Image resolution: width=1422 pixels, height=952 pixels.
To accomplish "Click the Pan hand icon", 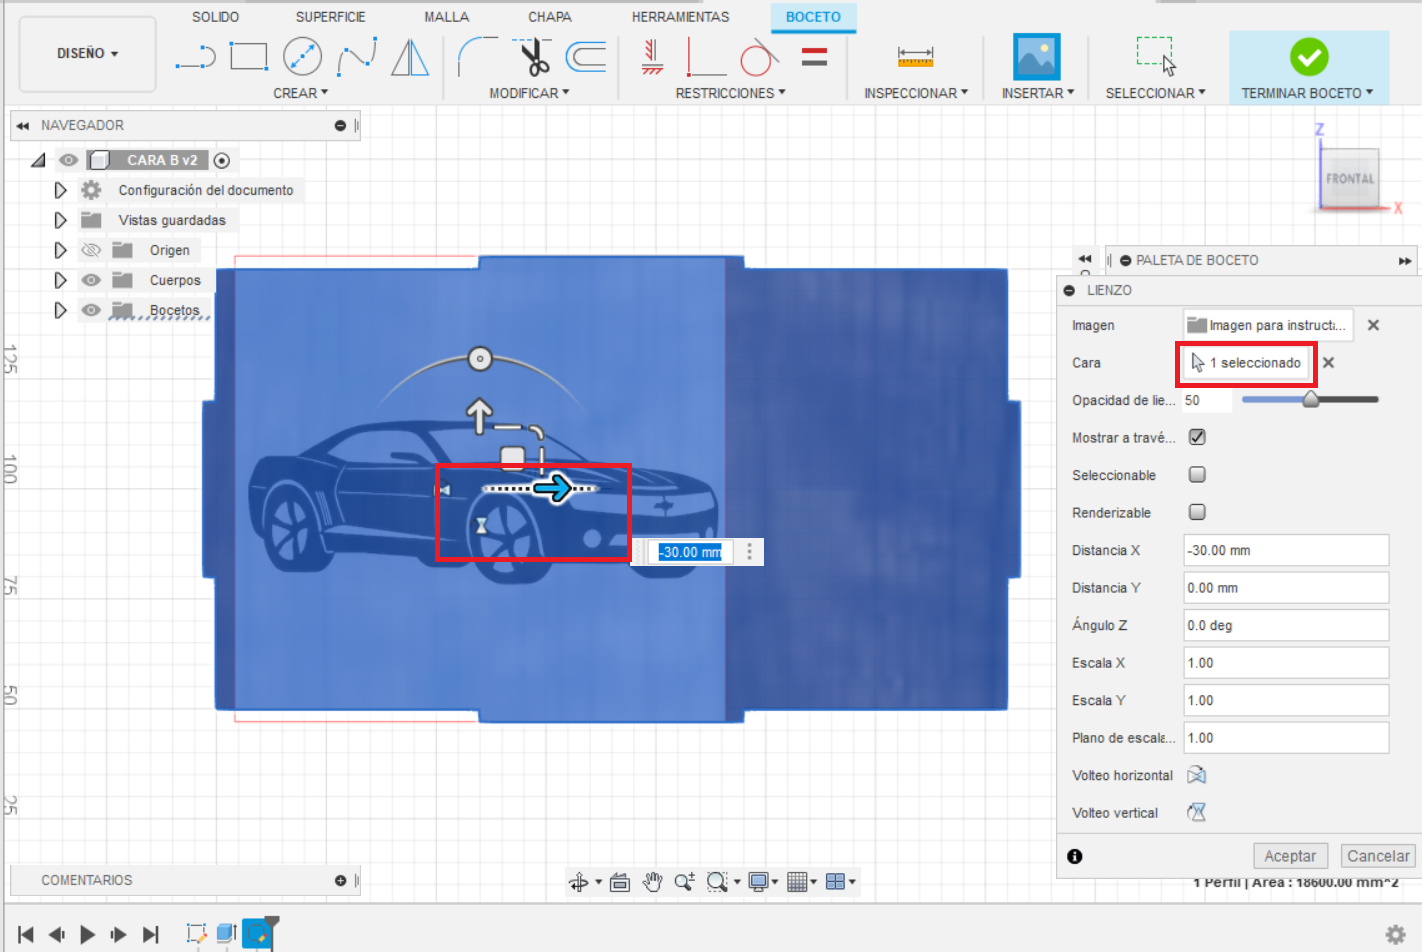I will coord(652,882).
